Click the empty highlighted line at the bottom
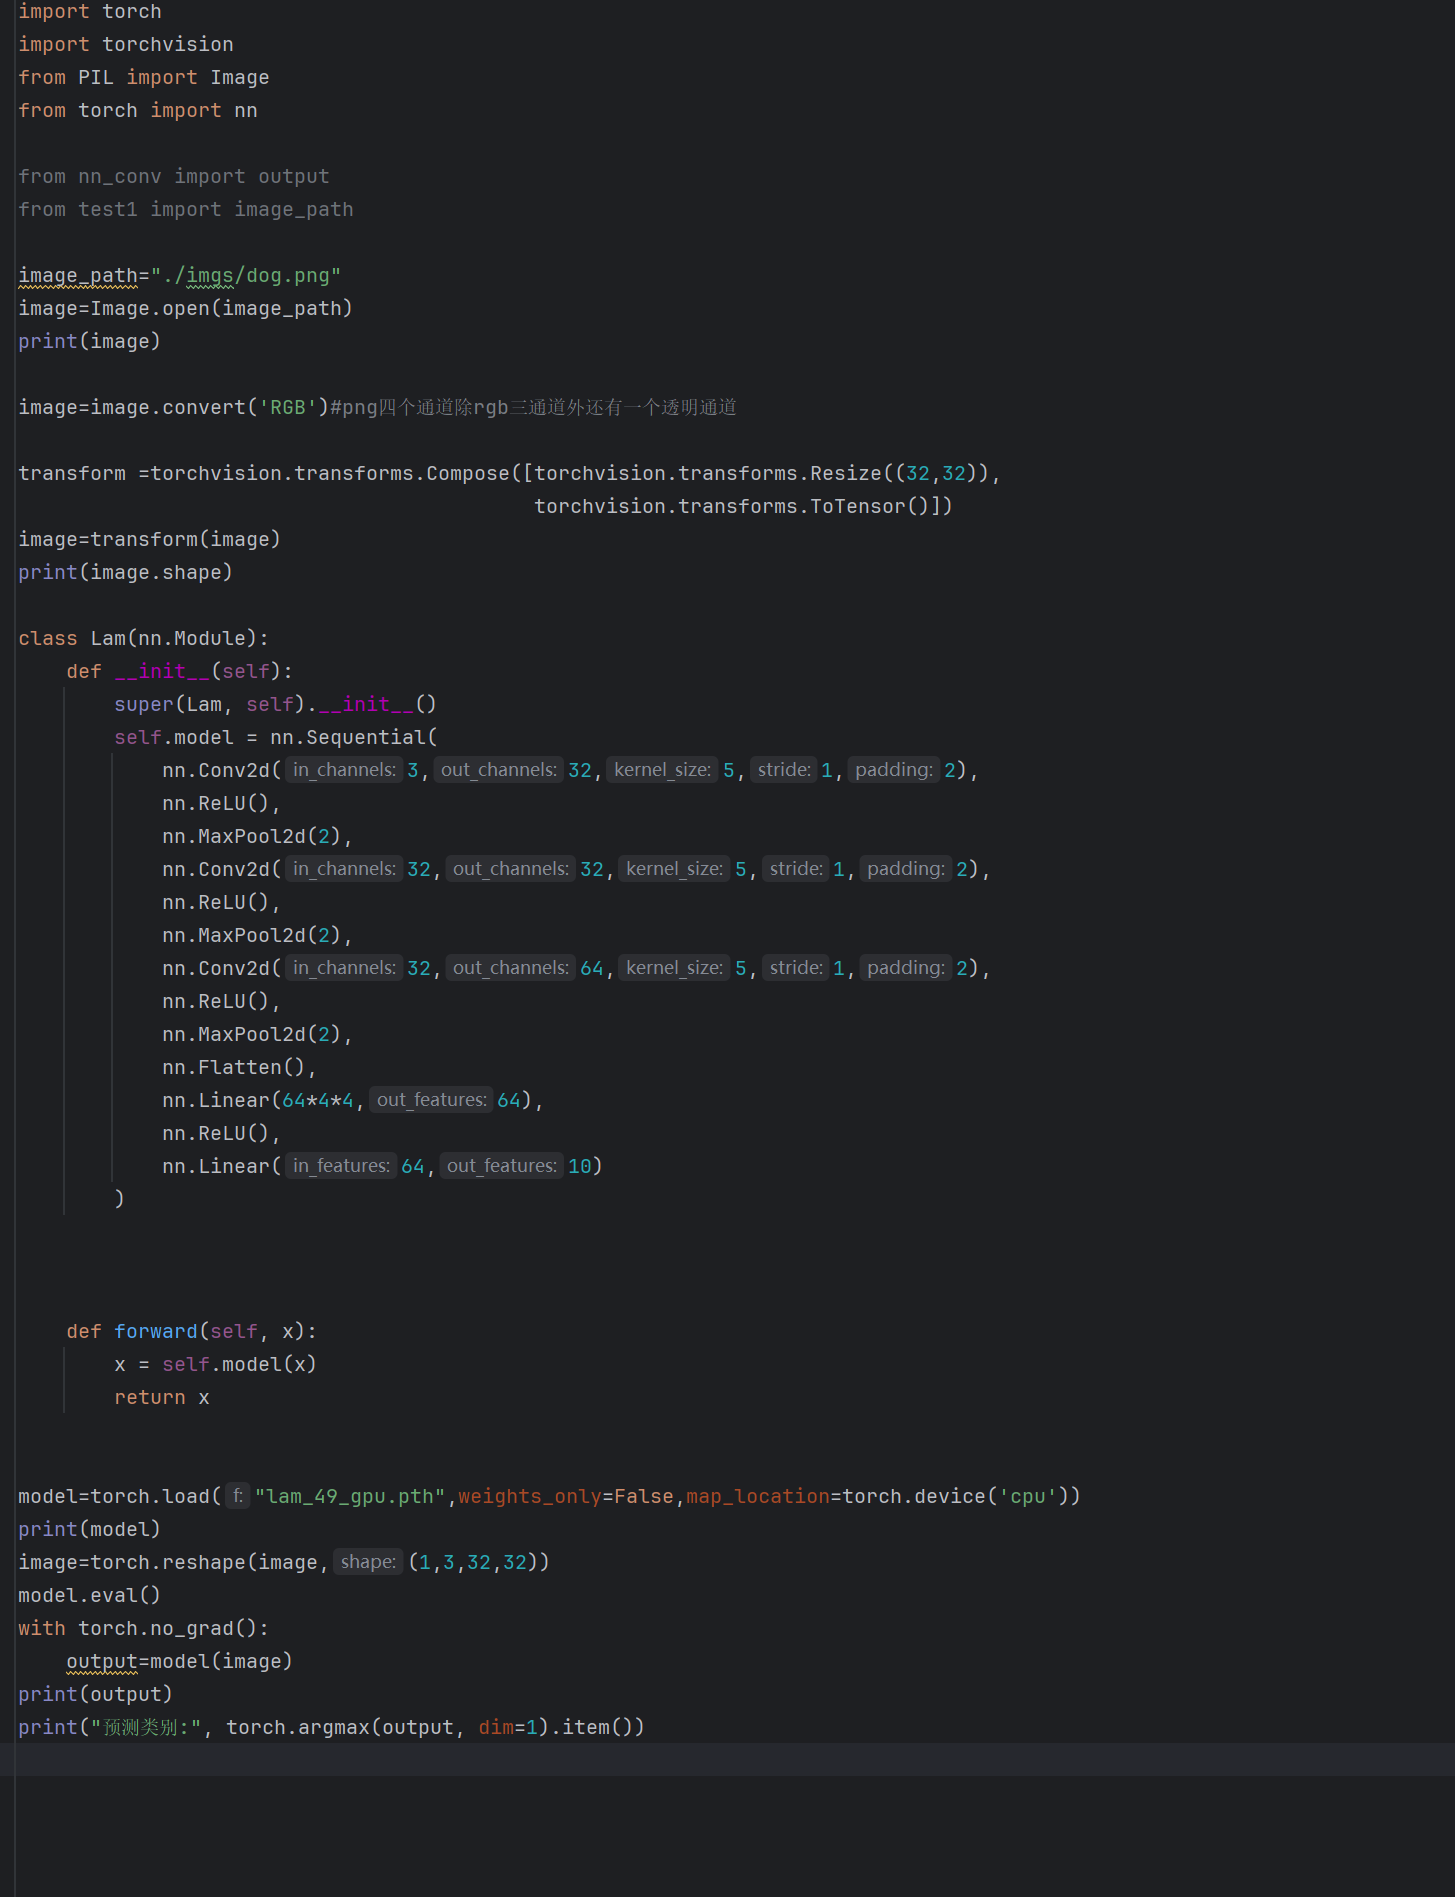The width and height of the screenshot is (1455, 1897). 700,1760
